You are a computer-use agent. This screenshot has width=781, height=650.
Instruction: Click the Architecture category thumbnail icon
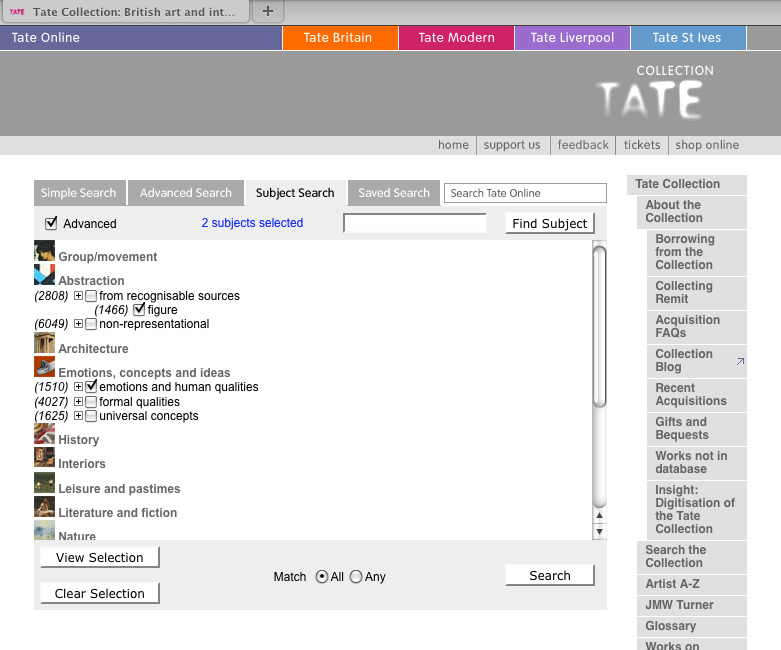coord(44,343)
